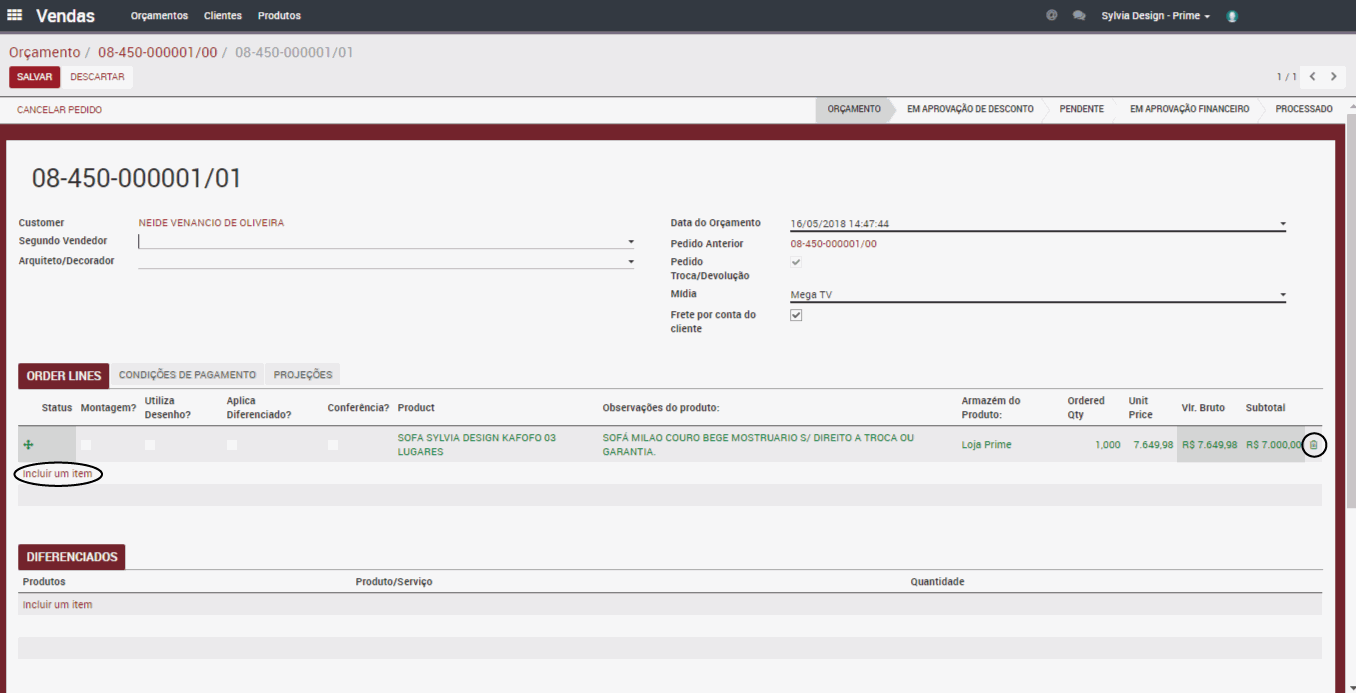
Task: Click Incluir um item under order lines
Action: click(57, 474)
